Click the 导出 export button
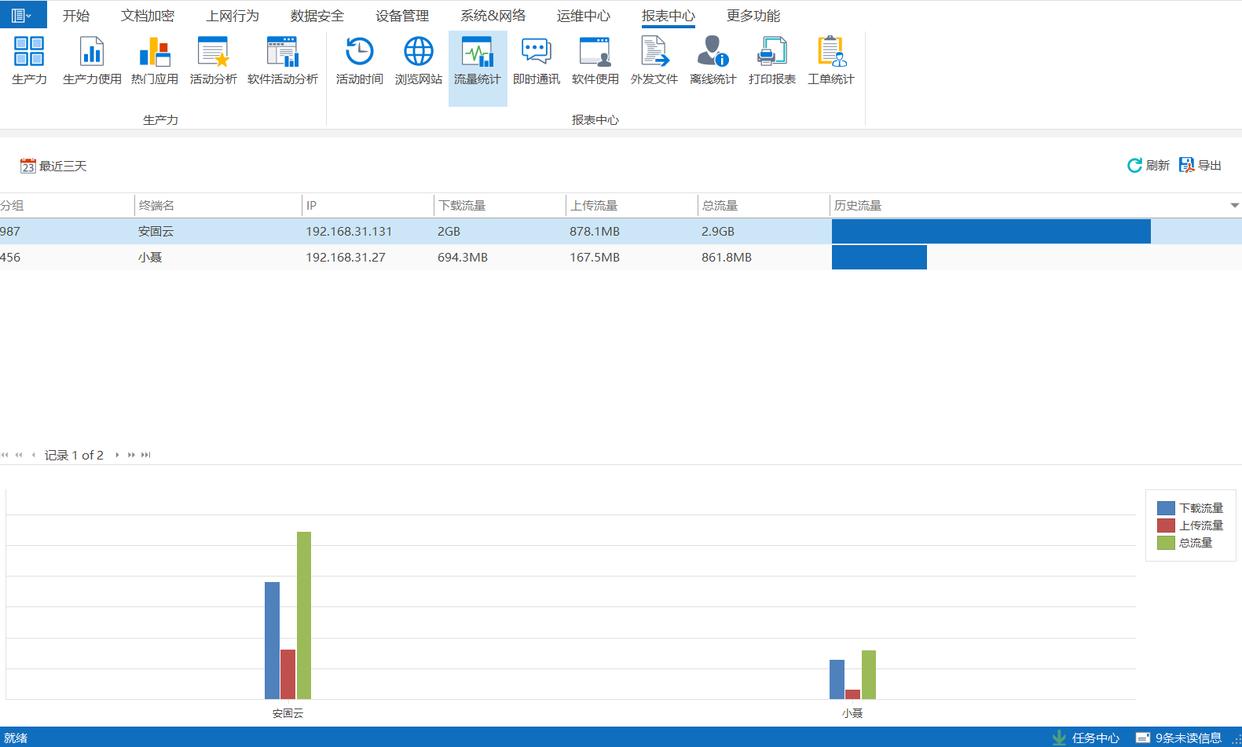Image resolution: width=1242 pixels, height=747 pixels. [x=1200, y=166]
